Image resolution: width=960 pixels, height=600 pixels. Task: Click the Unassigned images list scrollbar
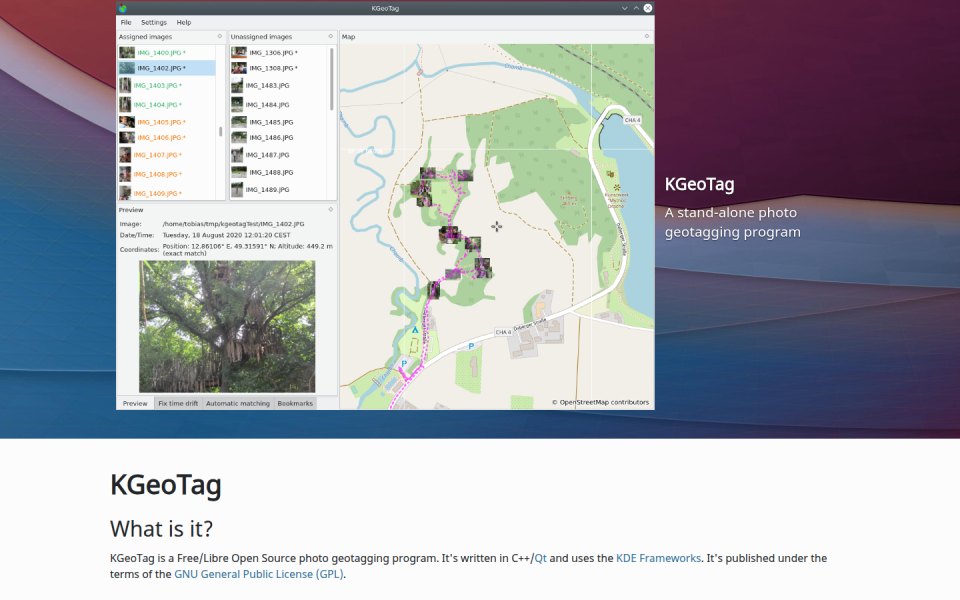[332, 79]
